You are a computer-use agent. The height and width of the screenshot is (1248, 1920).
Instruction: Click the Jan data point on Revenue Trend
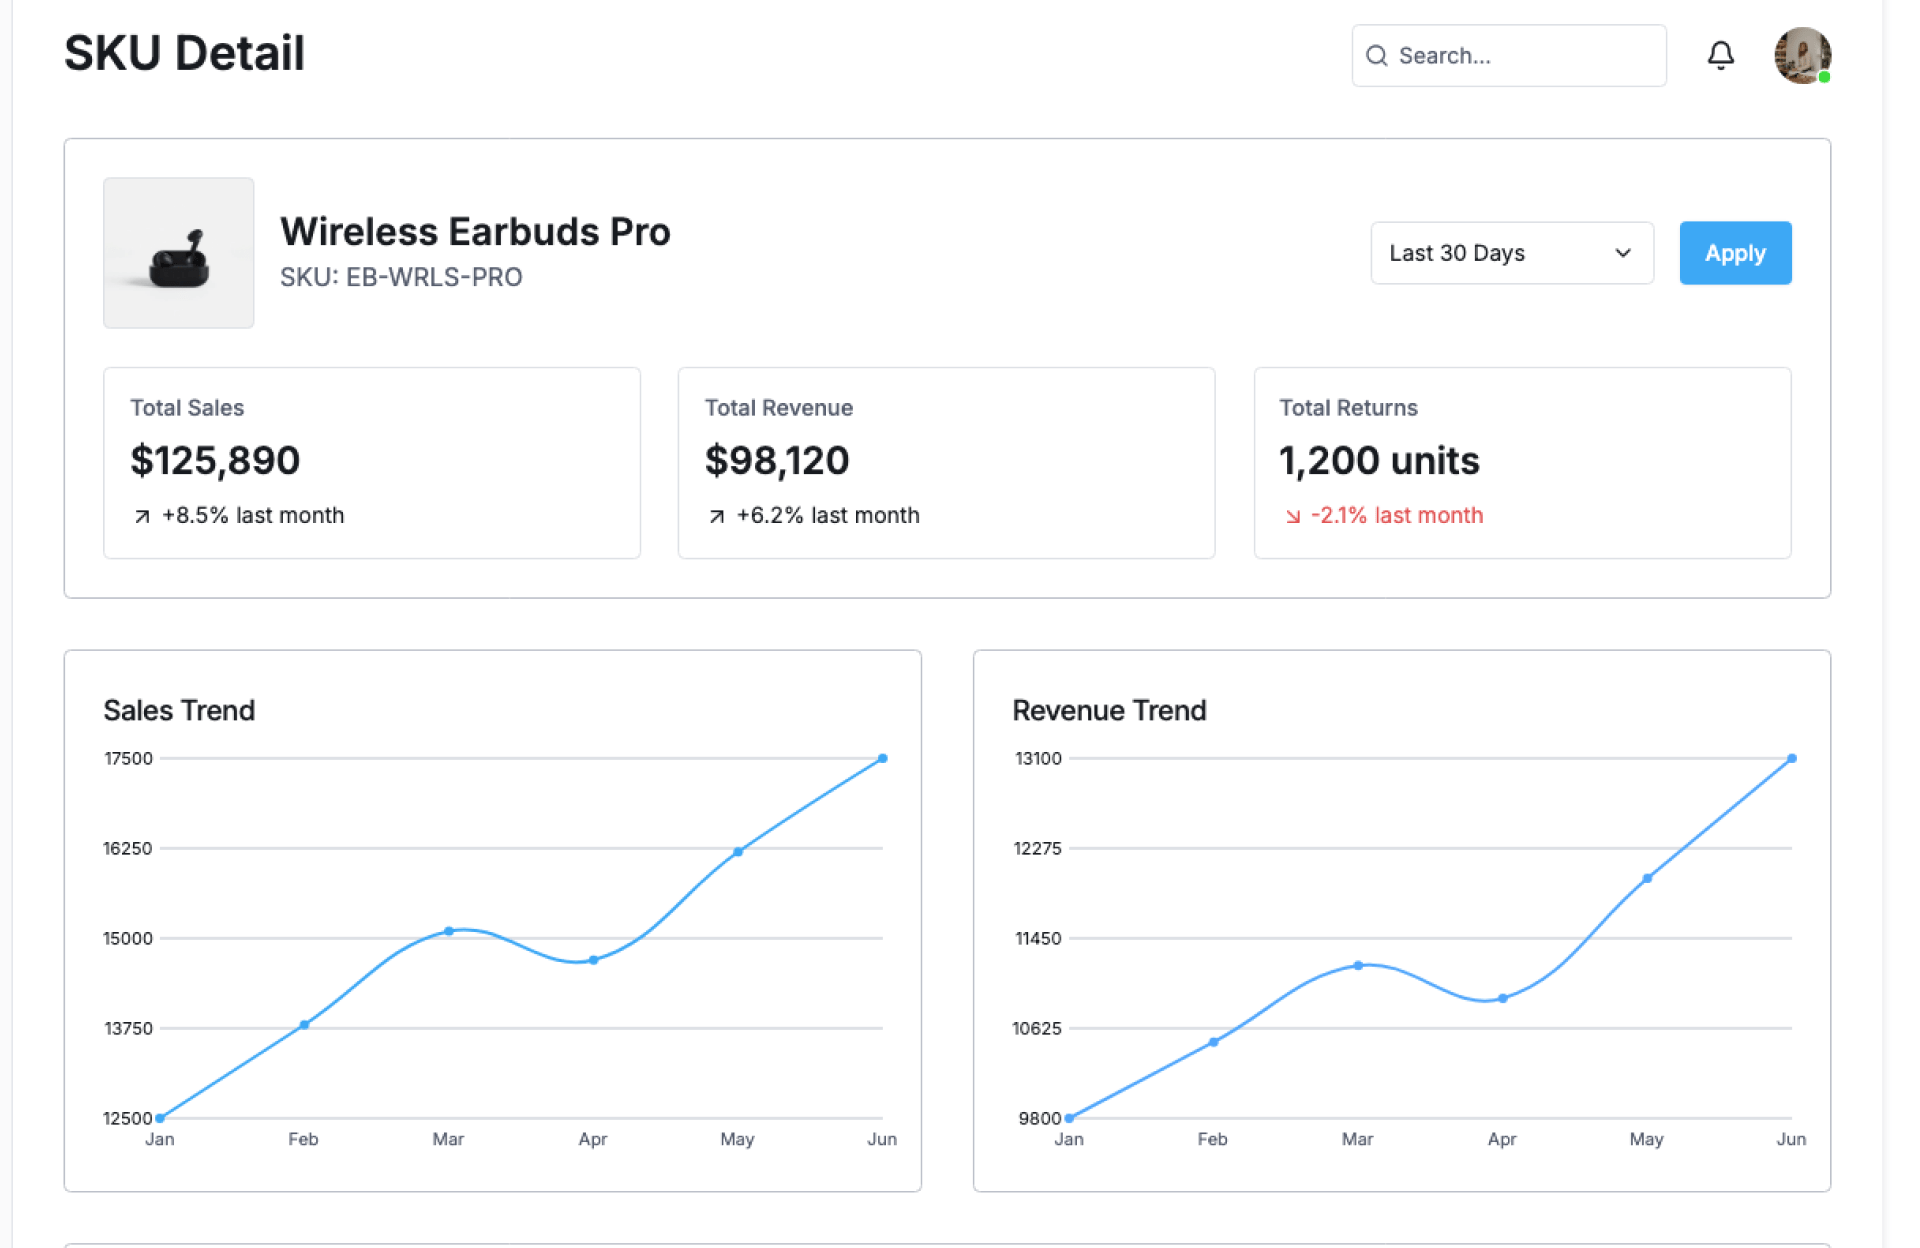click(x=1069, y=1118)
